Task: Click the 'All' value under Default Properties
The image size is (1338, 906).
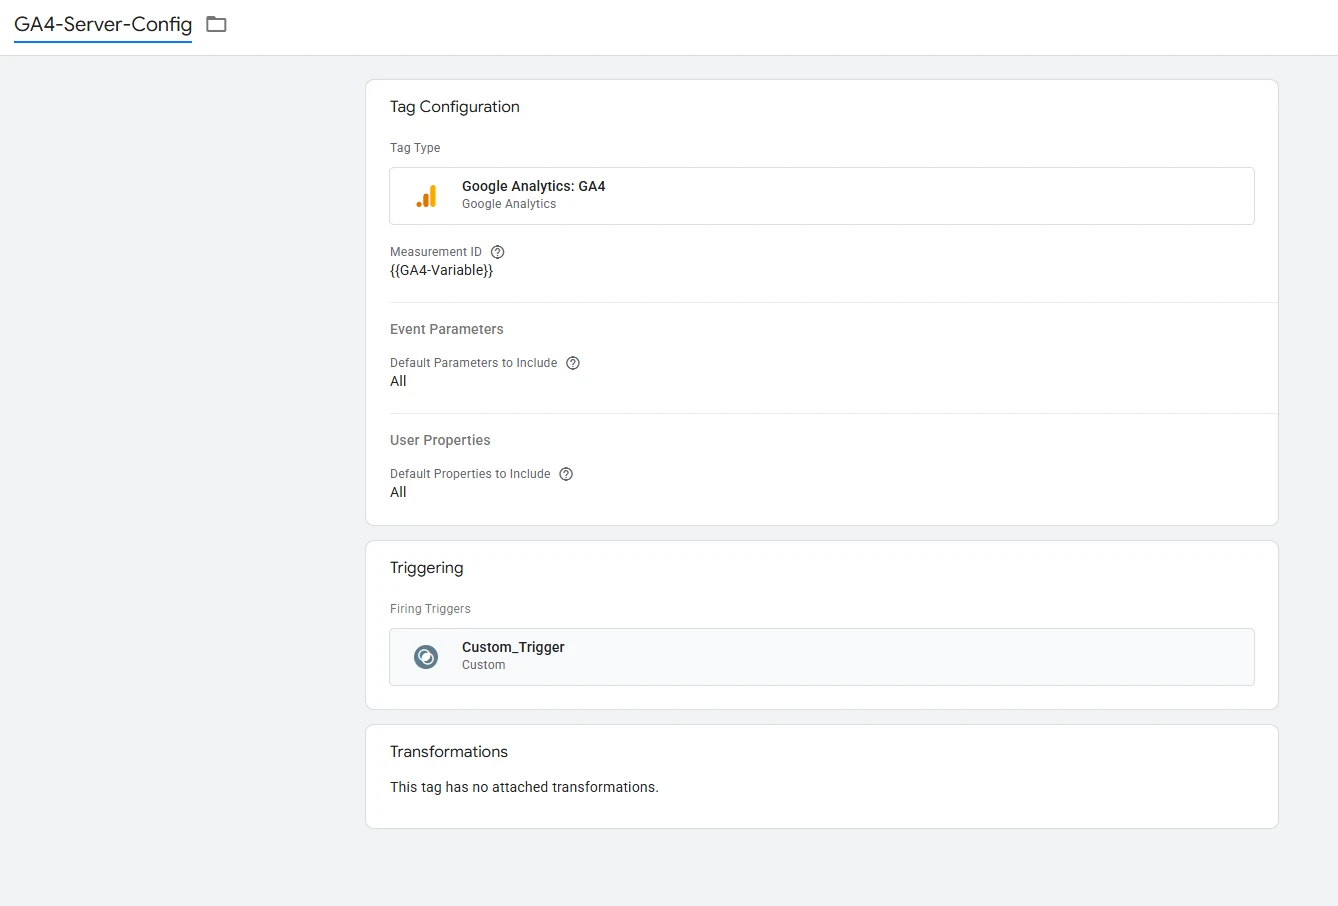Action: point(398,492)
